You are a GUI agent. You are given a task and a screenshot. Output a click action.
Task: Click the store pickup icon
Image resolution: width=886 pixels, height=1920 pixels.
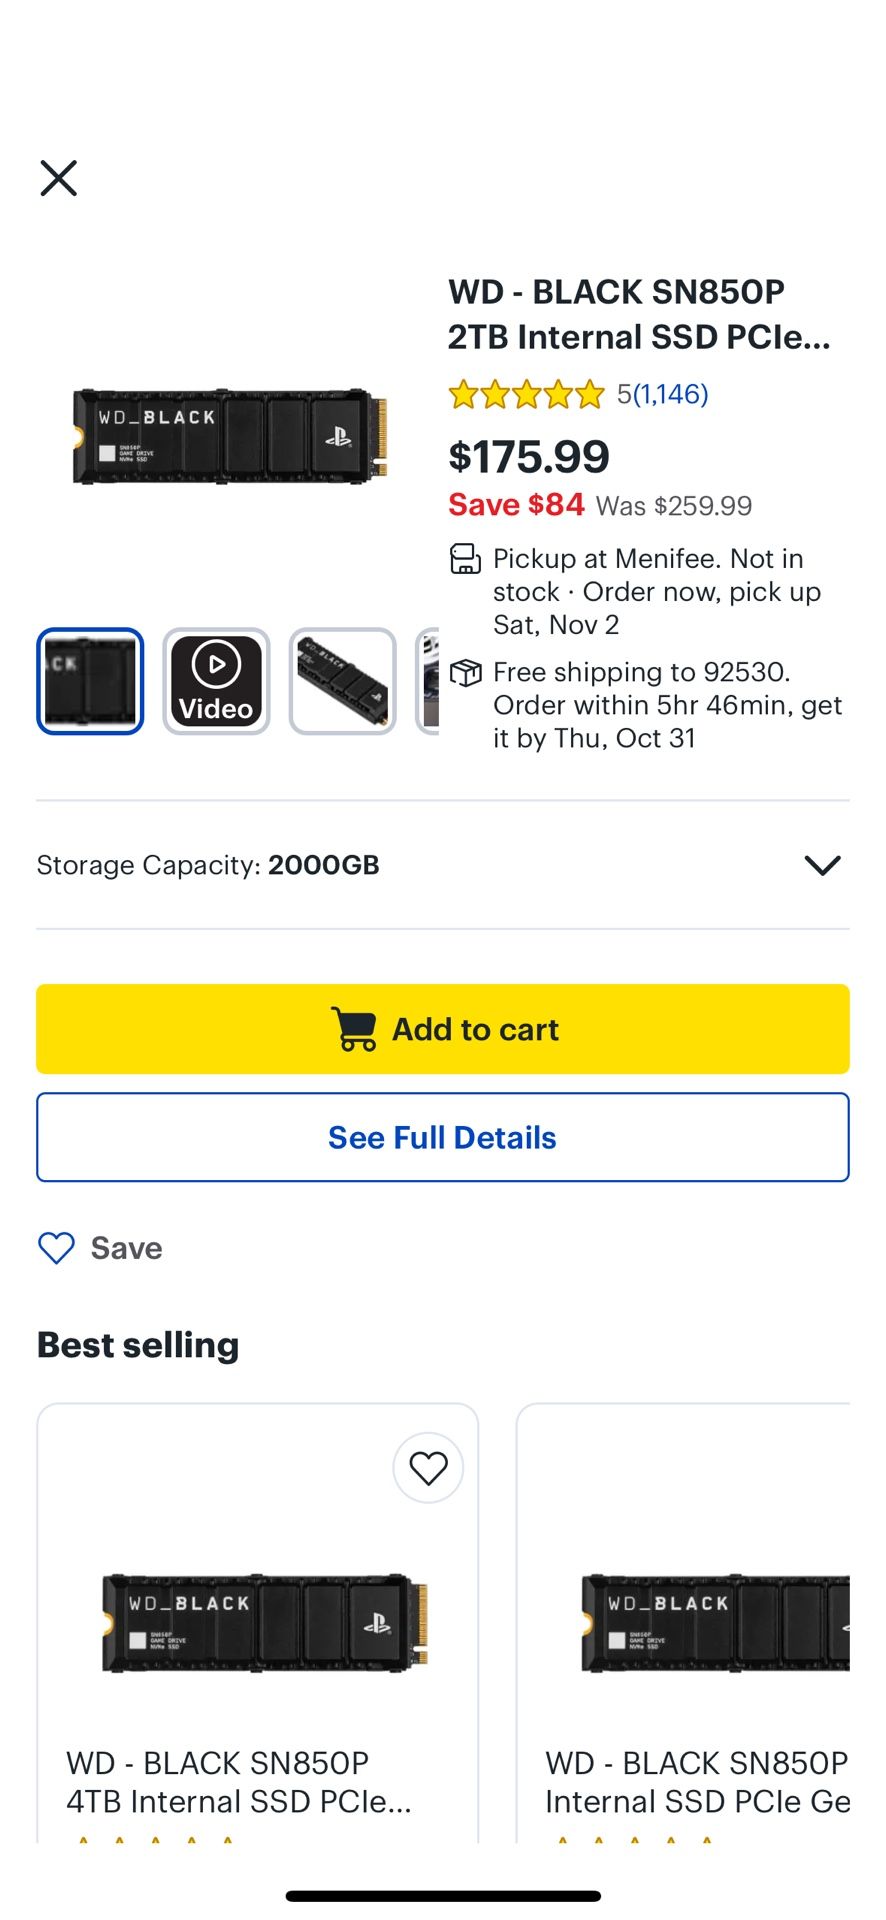465,559
